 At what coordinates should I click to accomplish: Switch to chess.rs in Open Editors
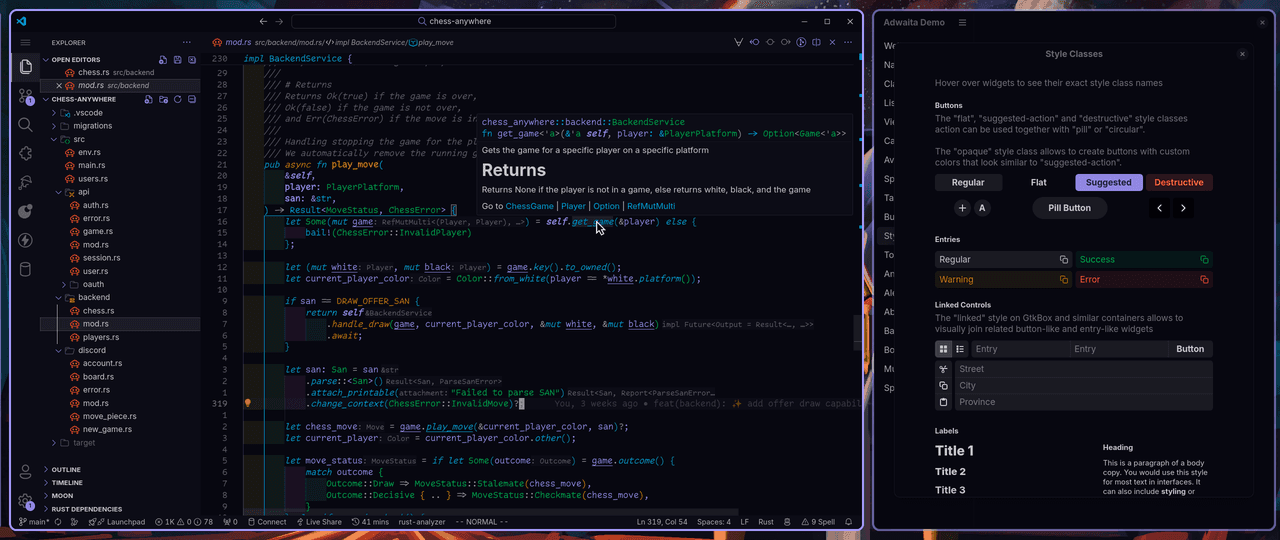point(93,73)
